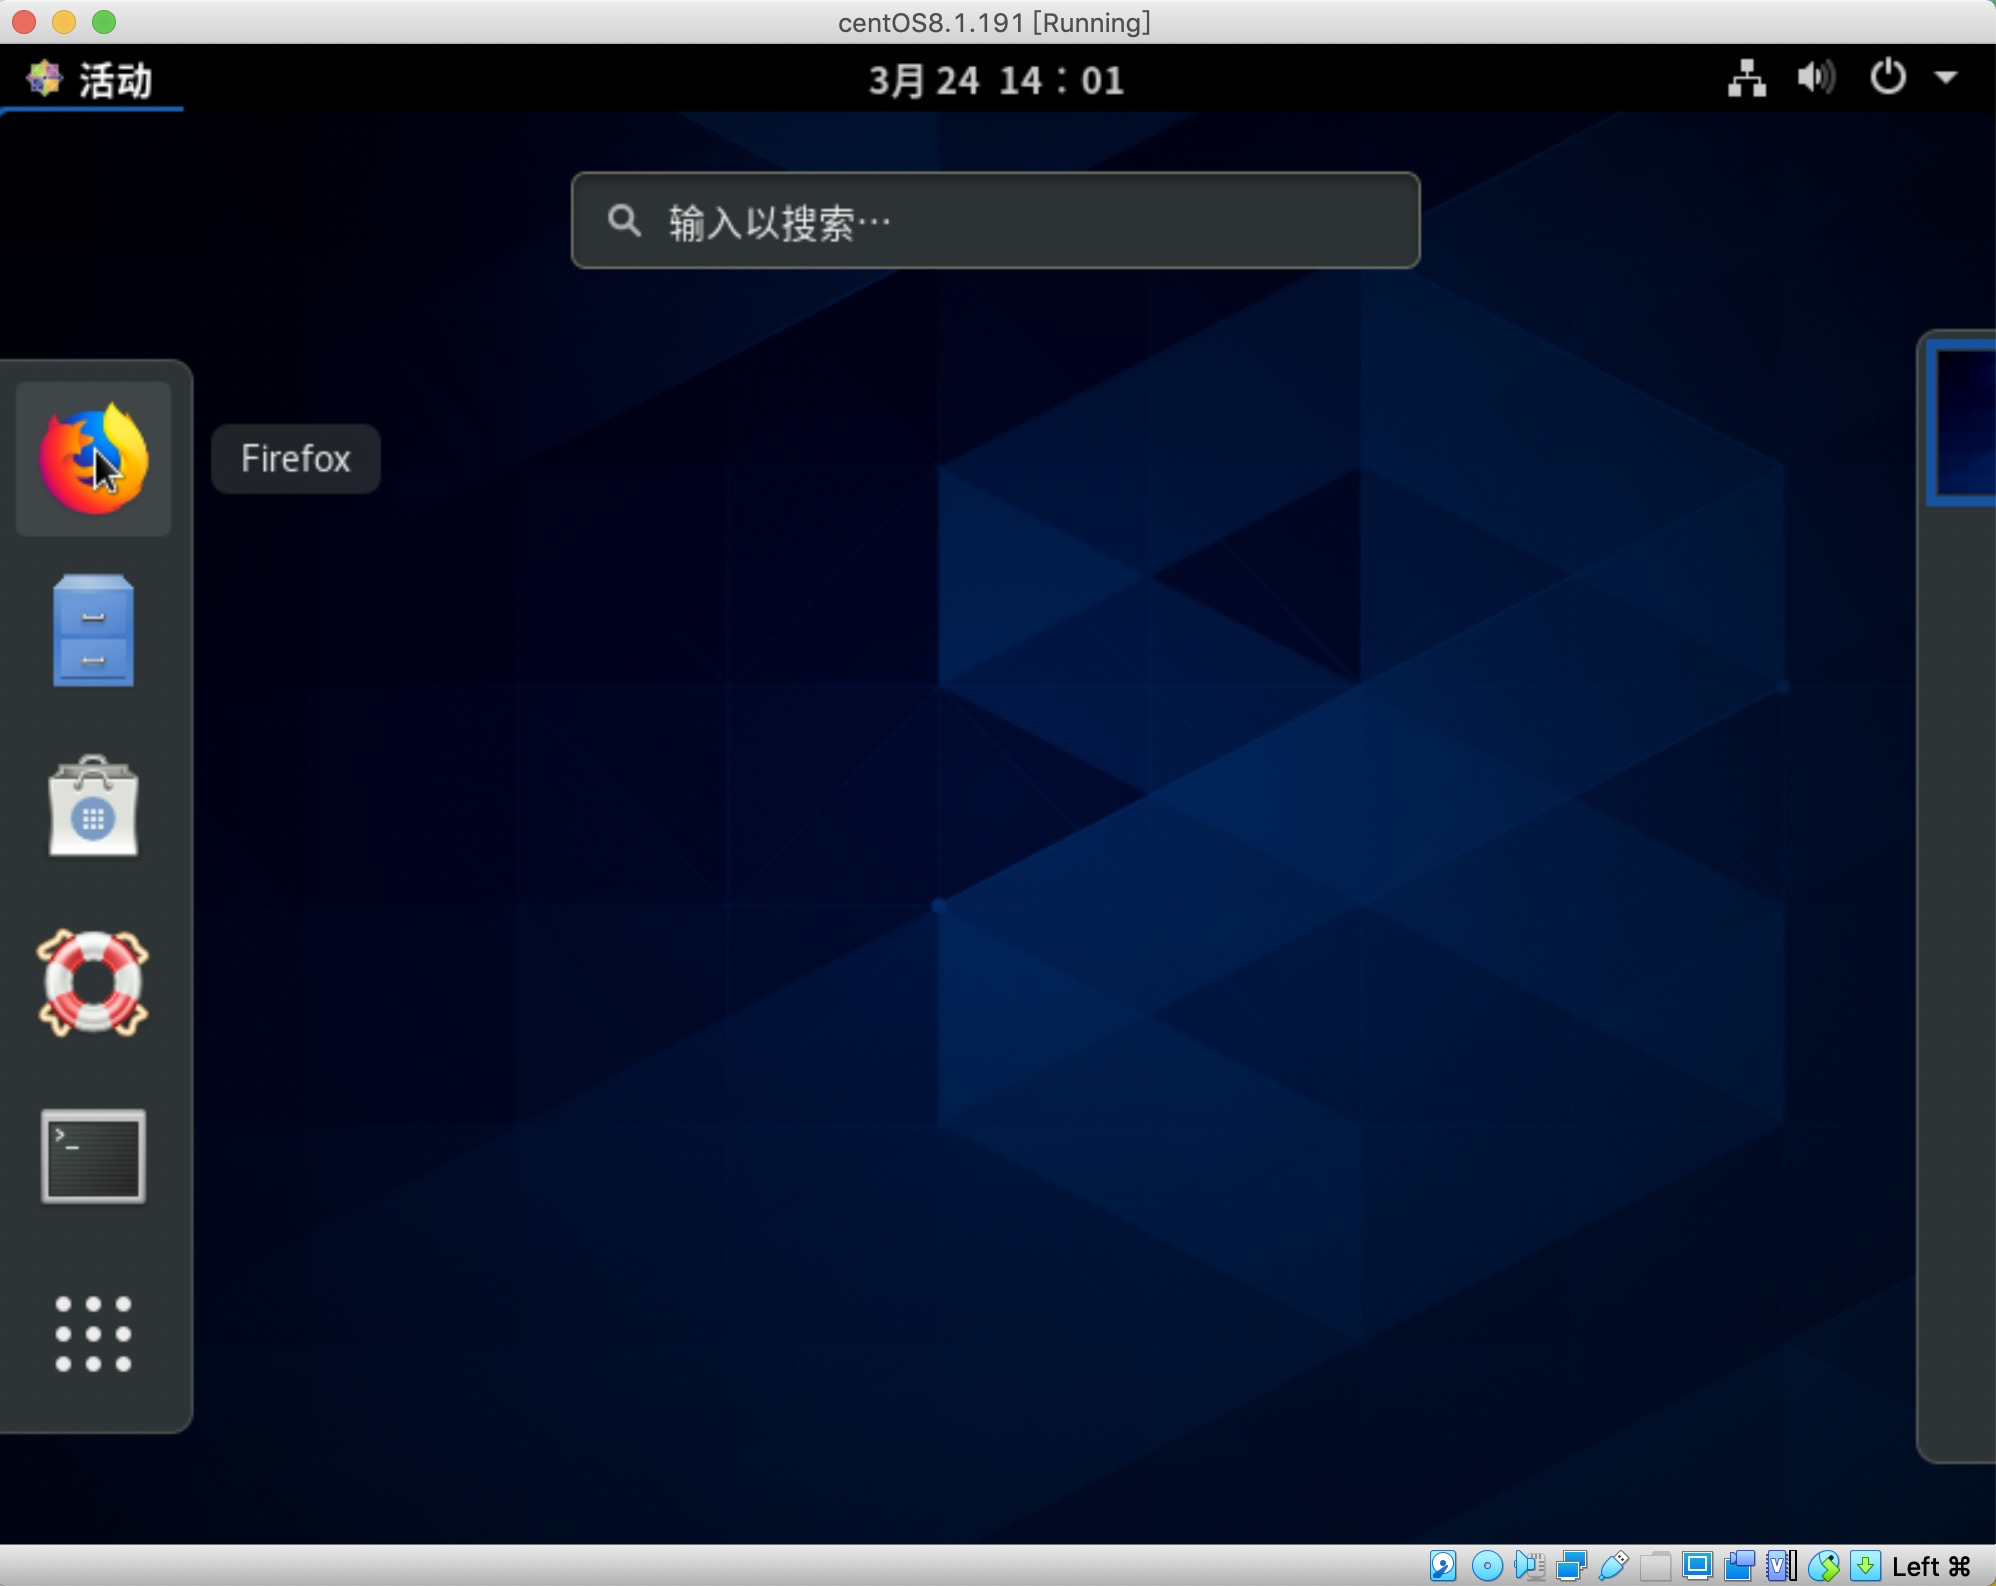1996x1586 pixels.
Task: Click VirtualBox USB devices icon
Action: pyautogui.click(x=1613, y=1565)
